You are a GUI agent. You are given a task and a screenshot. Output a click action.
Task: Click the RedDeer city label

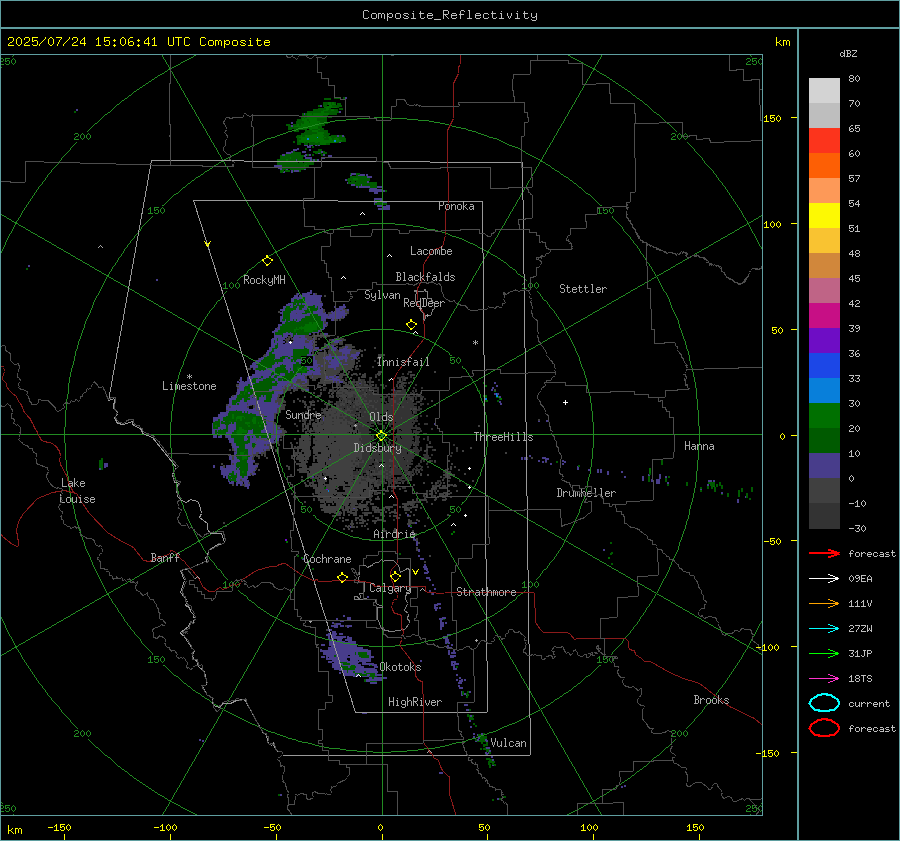(x=424, y=303)
